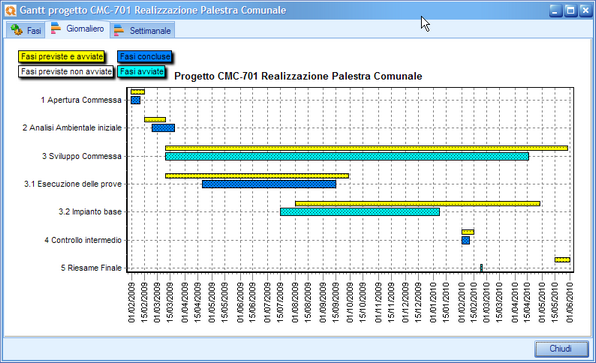Image resolution: width=596 pixels, height=363 pixels.
Task: Select the small cyan marker for Riesame Finale
Action: point(481,268)
